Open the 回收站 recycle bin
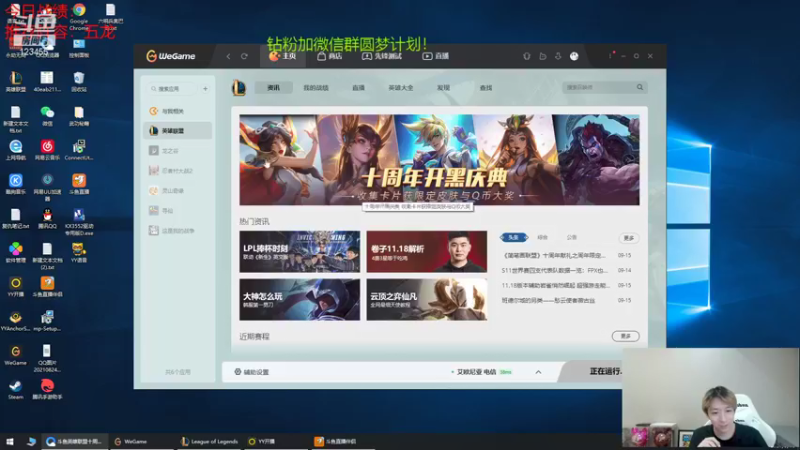Screen dimensions: 800x450 79,82
